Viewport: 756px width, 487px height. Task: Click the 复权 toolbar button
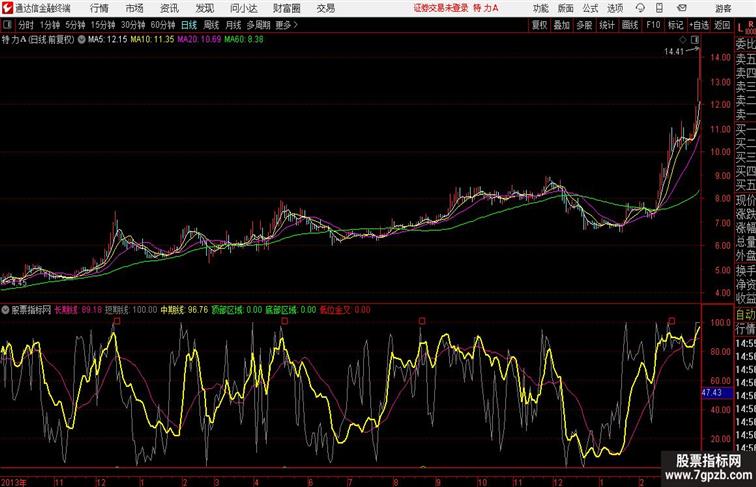pyautogui.click(x=539, y=25)
